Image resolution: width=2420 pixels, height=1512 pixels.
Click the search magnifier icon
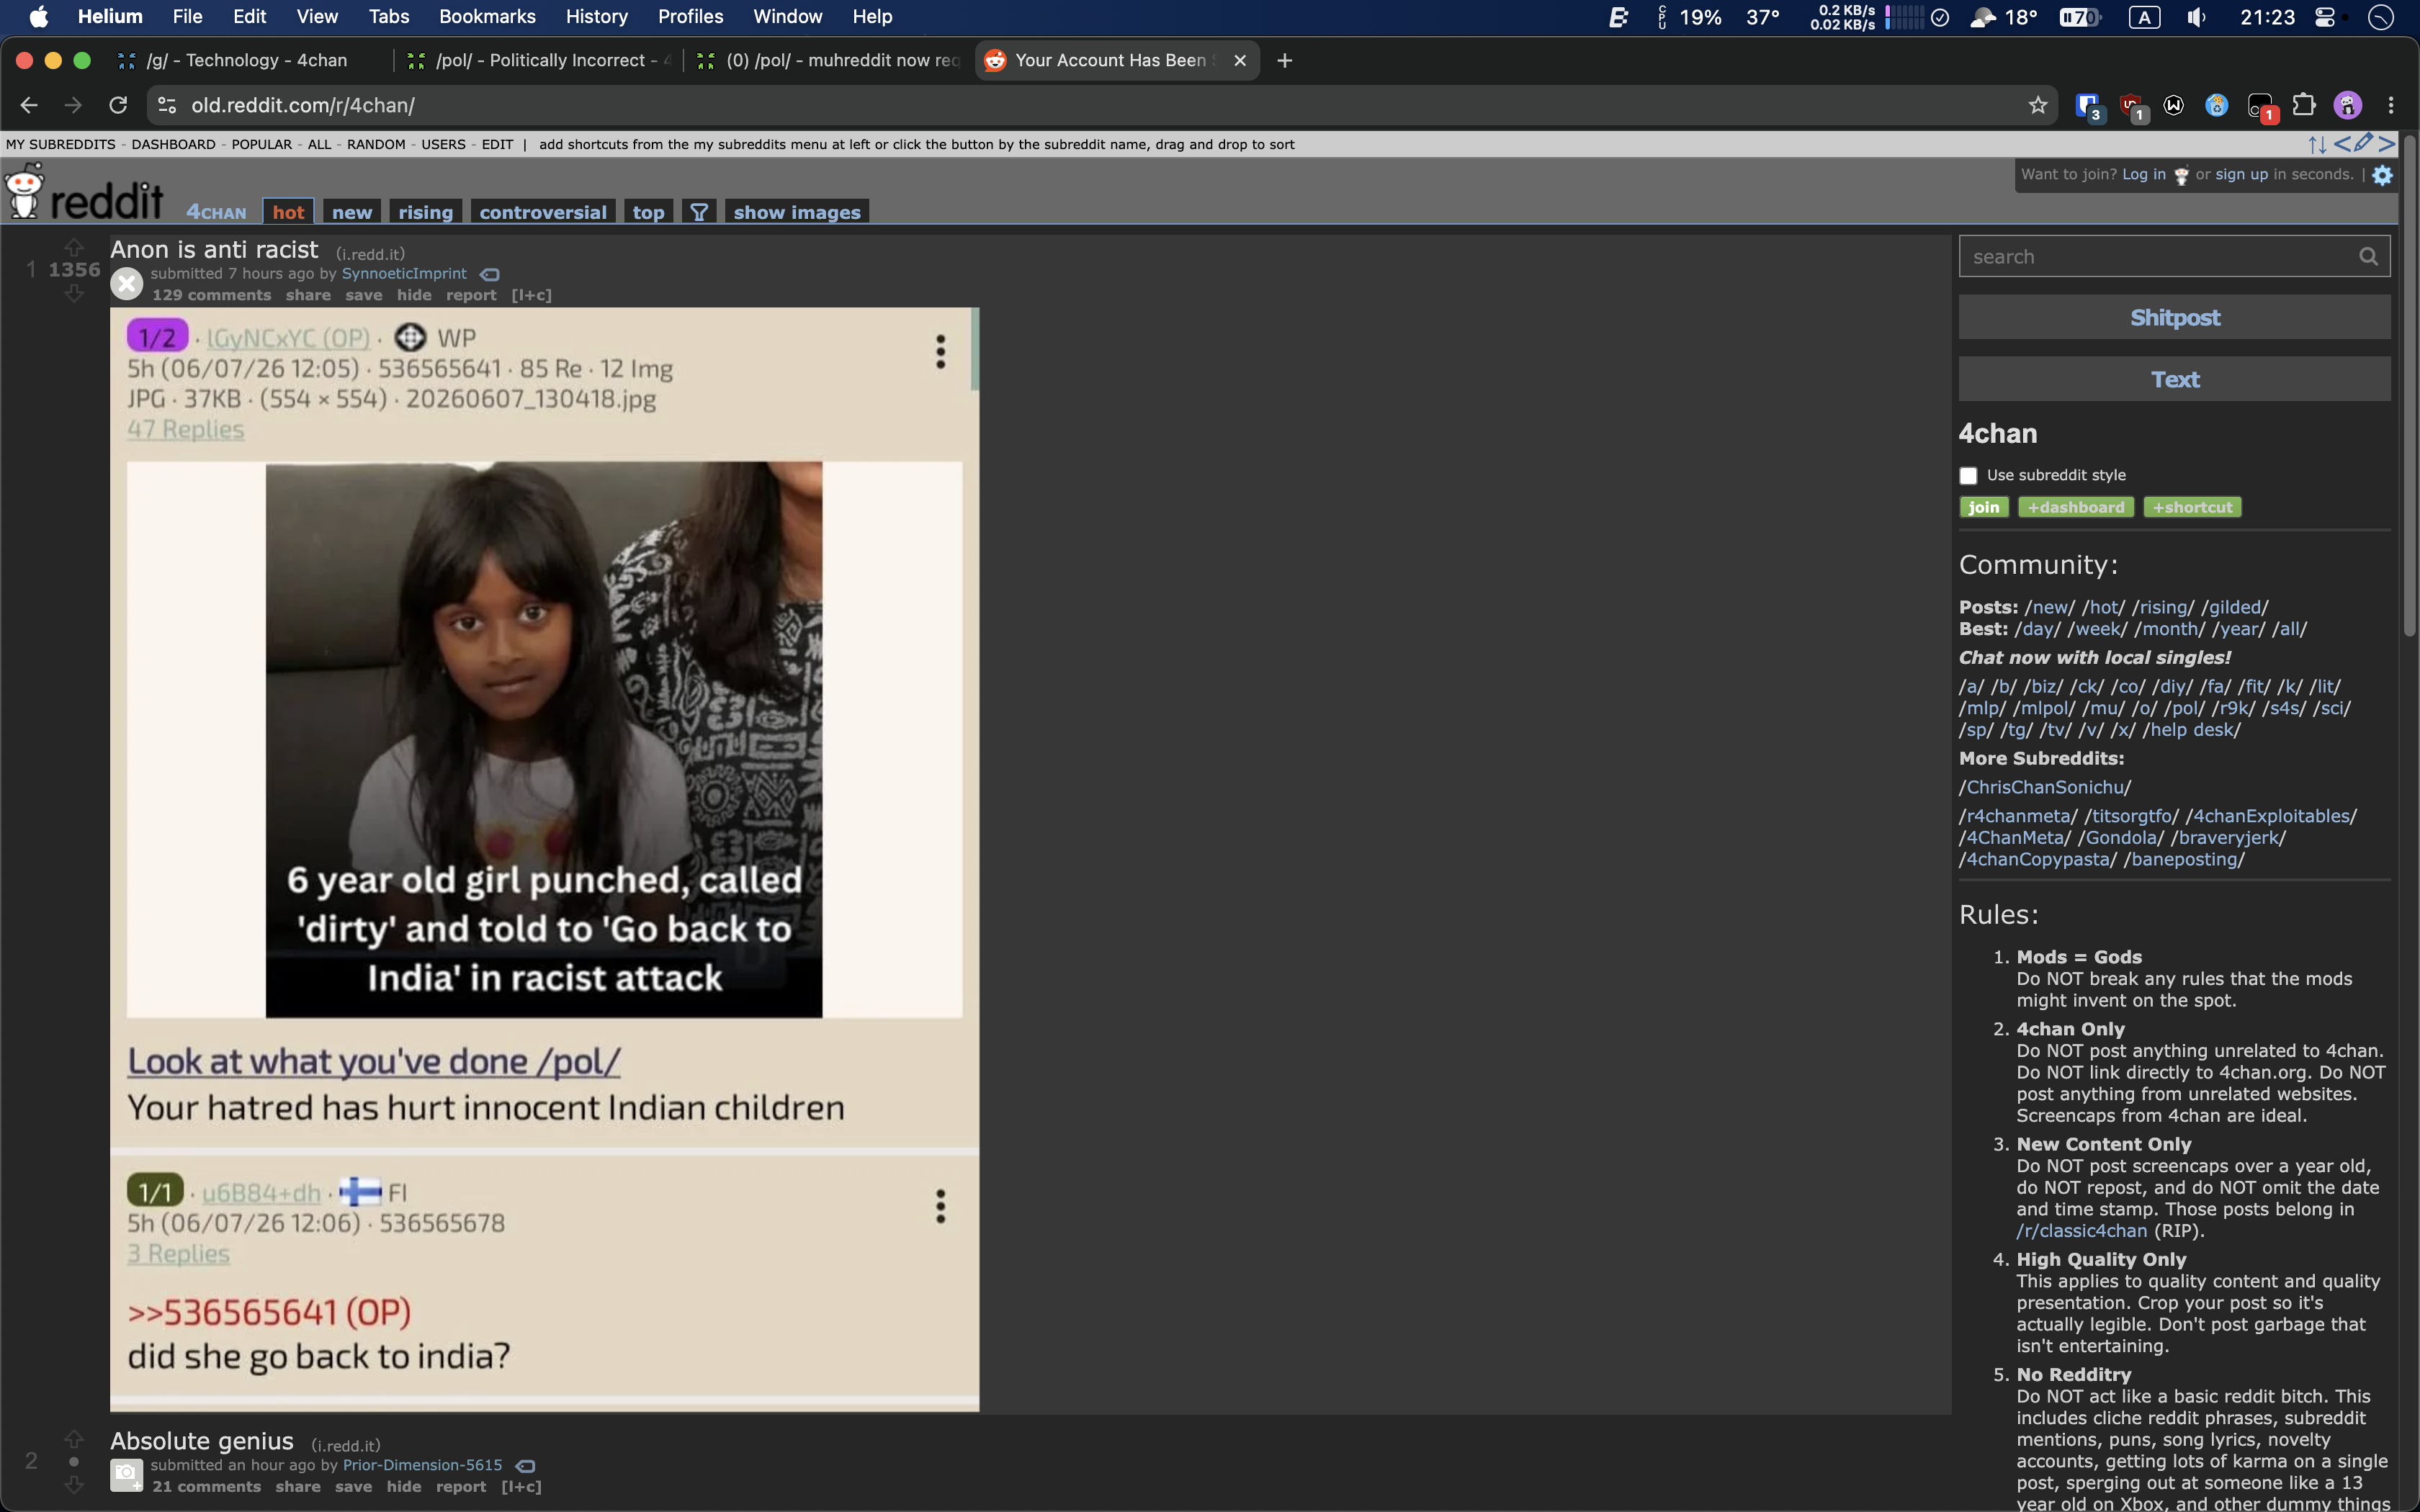click(x=2368, y=257)
